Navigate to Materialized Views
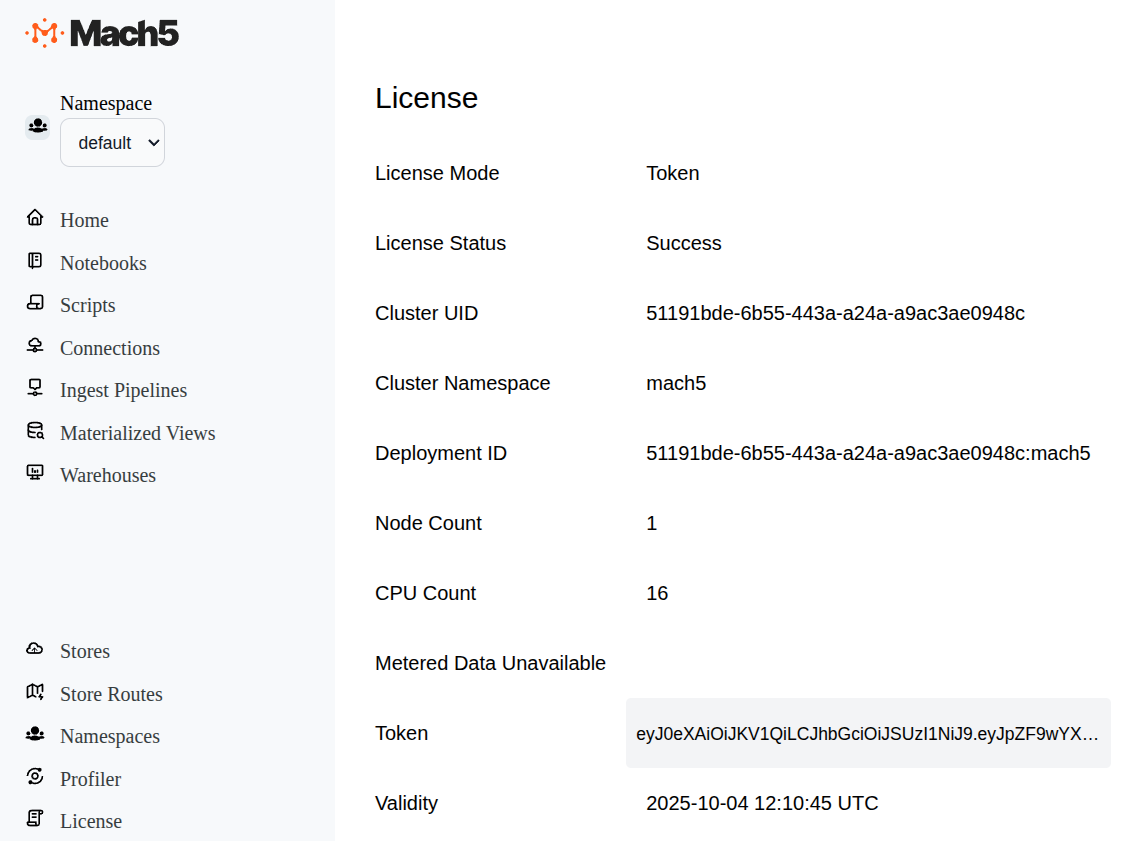Image resolution: width=1133 pixels, height=841 pixels. pos(137,433)
